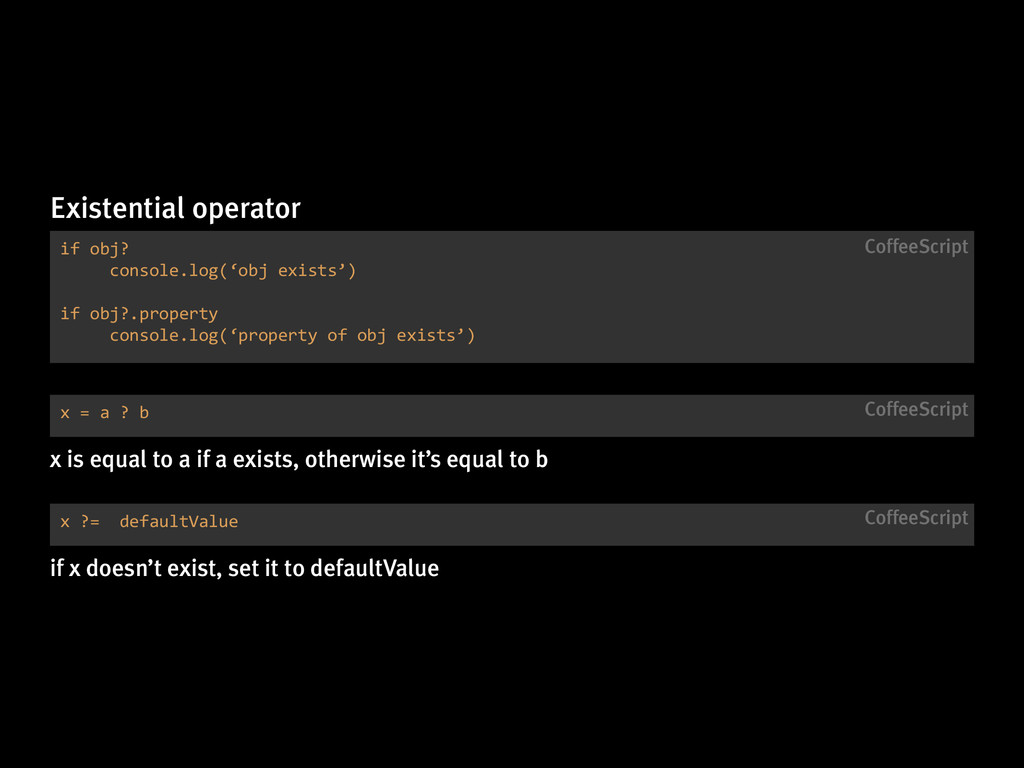The image size is (1024, 768).
Task: Click the third code block background
Action: (512, 524)
